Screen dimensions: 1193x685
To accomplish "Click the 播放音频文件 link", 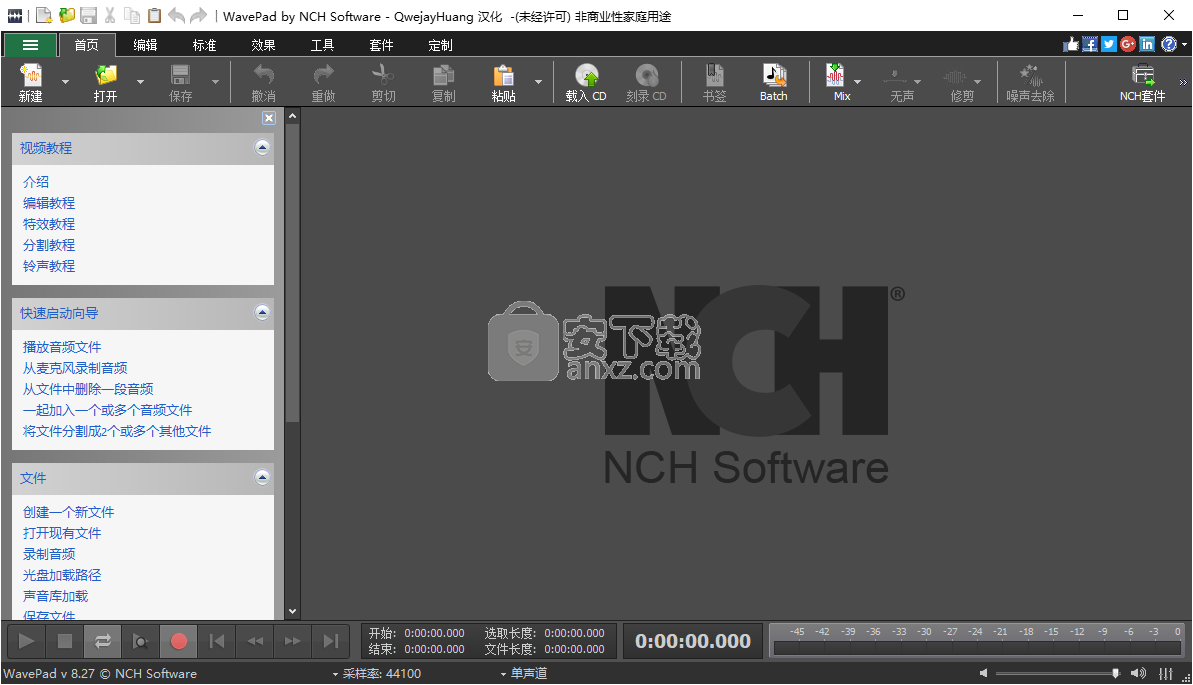I will tap(62, 347).
